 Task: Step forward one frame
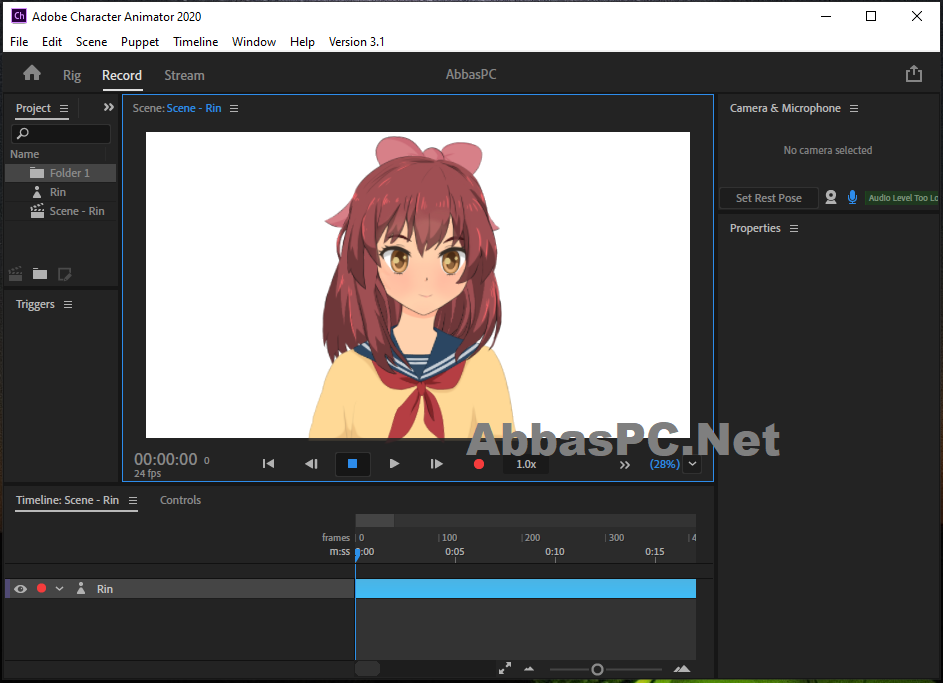point(437,464)
